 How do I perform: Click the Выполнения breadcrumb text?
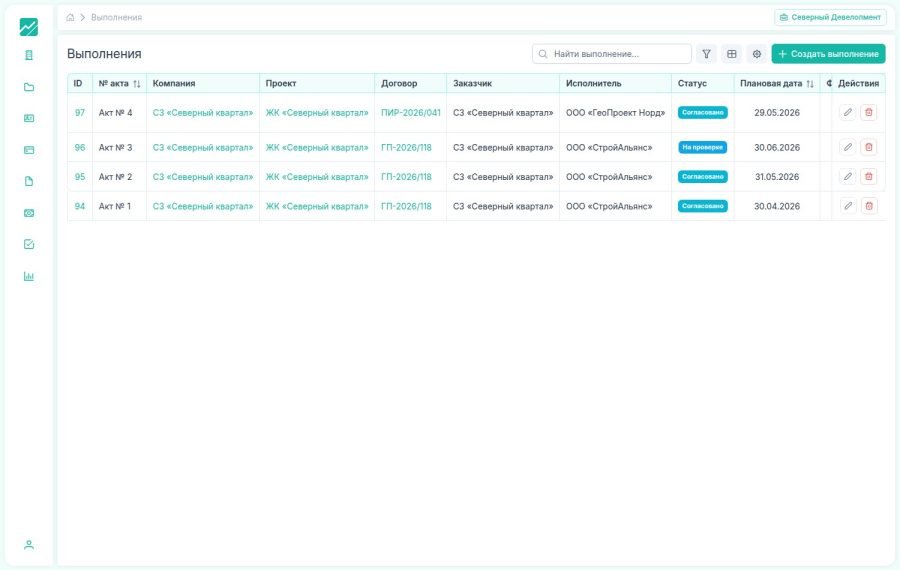[117, 17]
